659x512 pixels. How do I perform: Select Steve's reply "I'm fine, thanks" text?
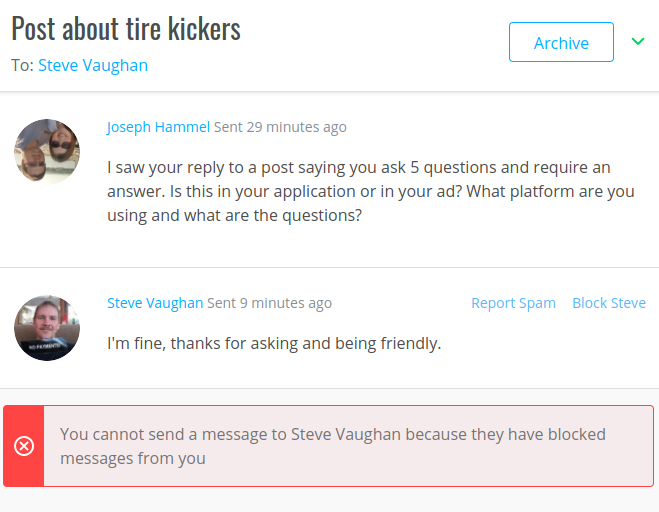pos(274,343)
